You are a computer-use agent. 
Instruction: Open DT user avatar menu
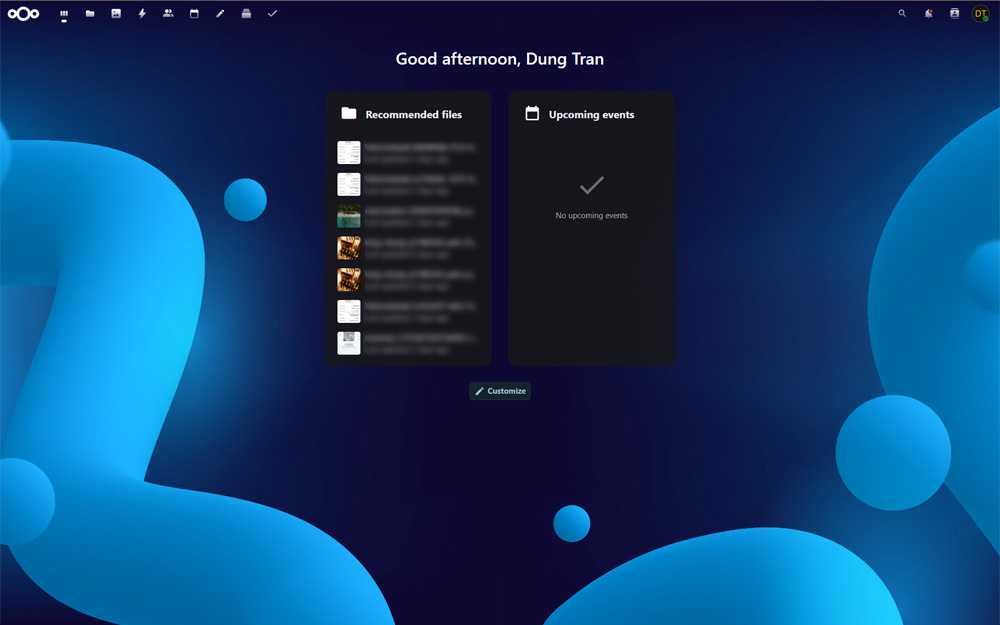tap(981, 13)
